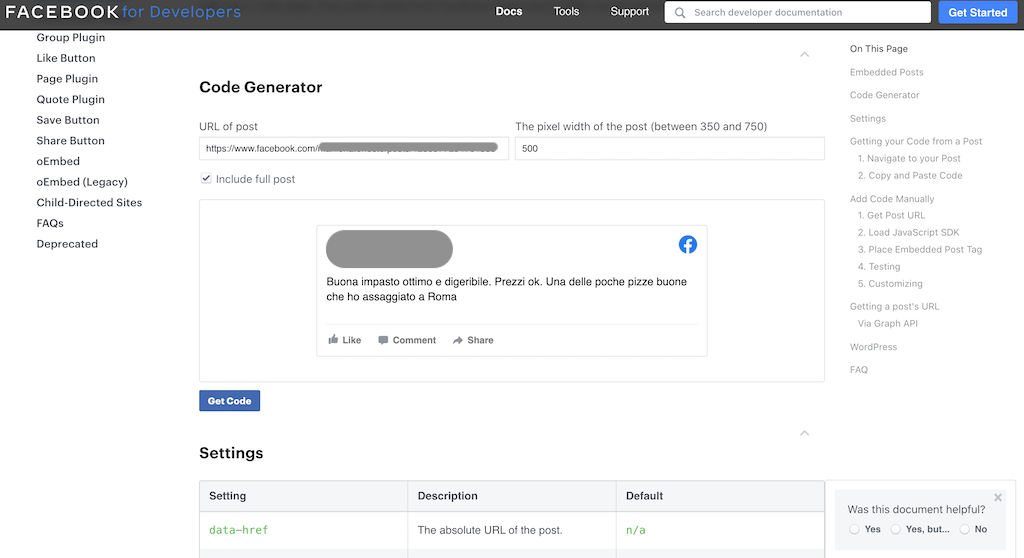The height and width of the screenshot is (558, 1024).
Task: Click the URL of post input field
Action: pyautogui.click(x=354, y=148)
